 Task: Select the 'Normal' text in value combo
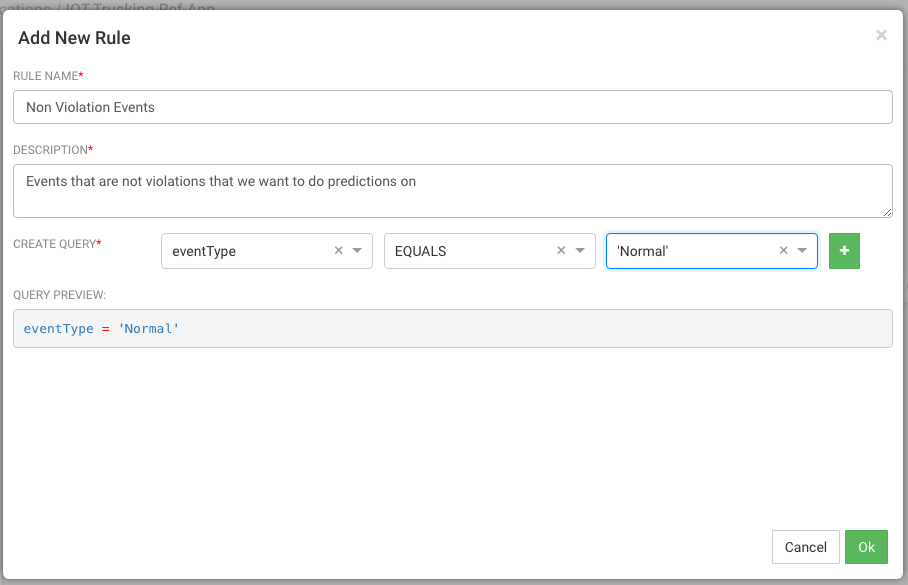coord(642,251)
